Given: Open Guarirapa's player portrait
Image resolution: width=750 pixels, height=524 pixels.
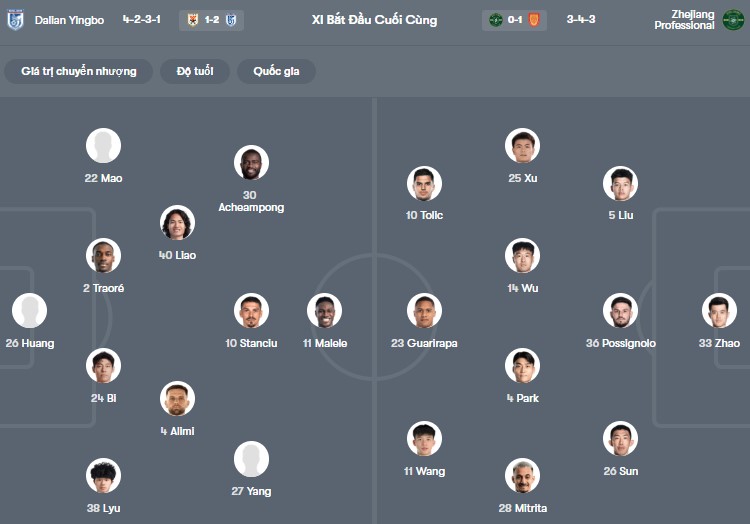Looking at the screenshot, I should (424, 311).
